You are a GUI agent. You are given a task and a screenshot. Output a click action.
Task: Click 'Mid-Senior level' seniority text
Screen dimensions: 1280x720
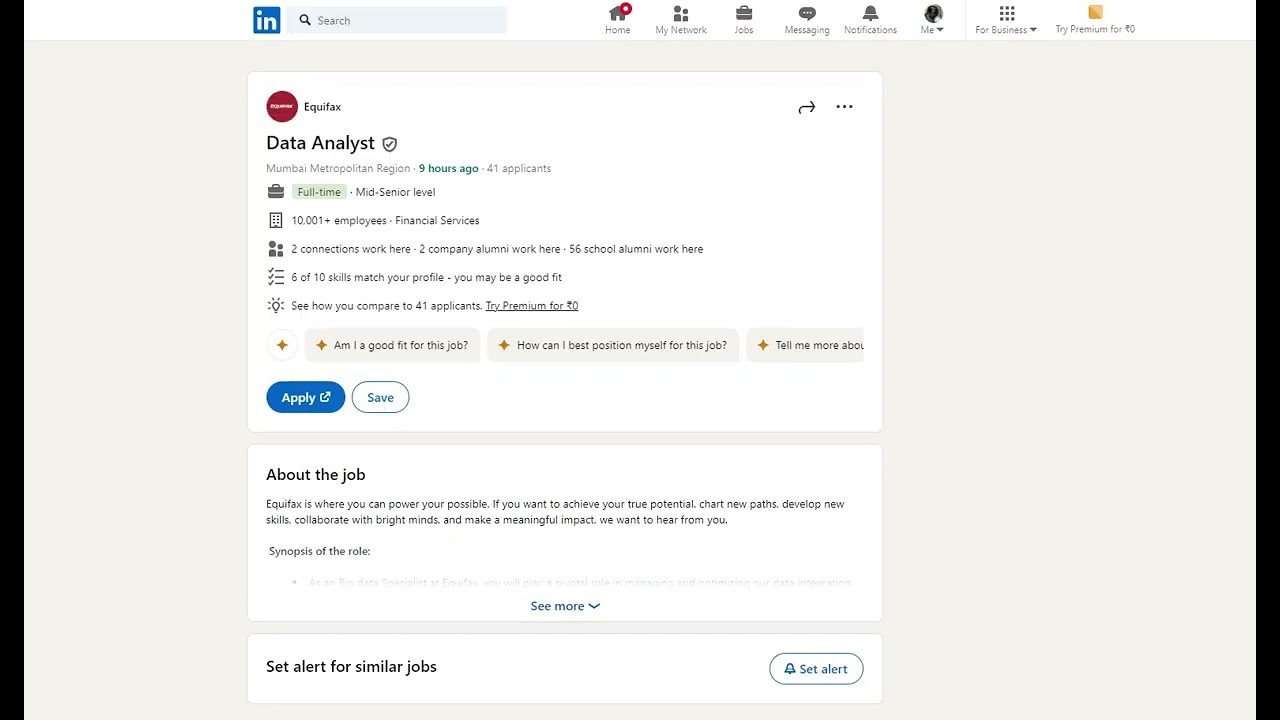pos(396,192)
